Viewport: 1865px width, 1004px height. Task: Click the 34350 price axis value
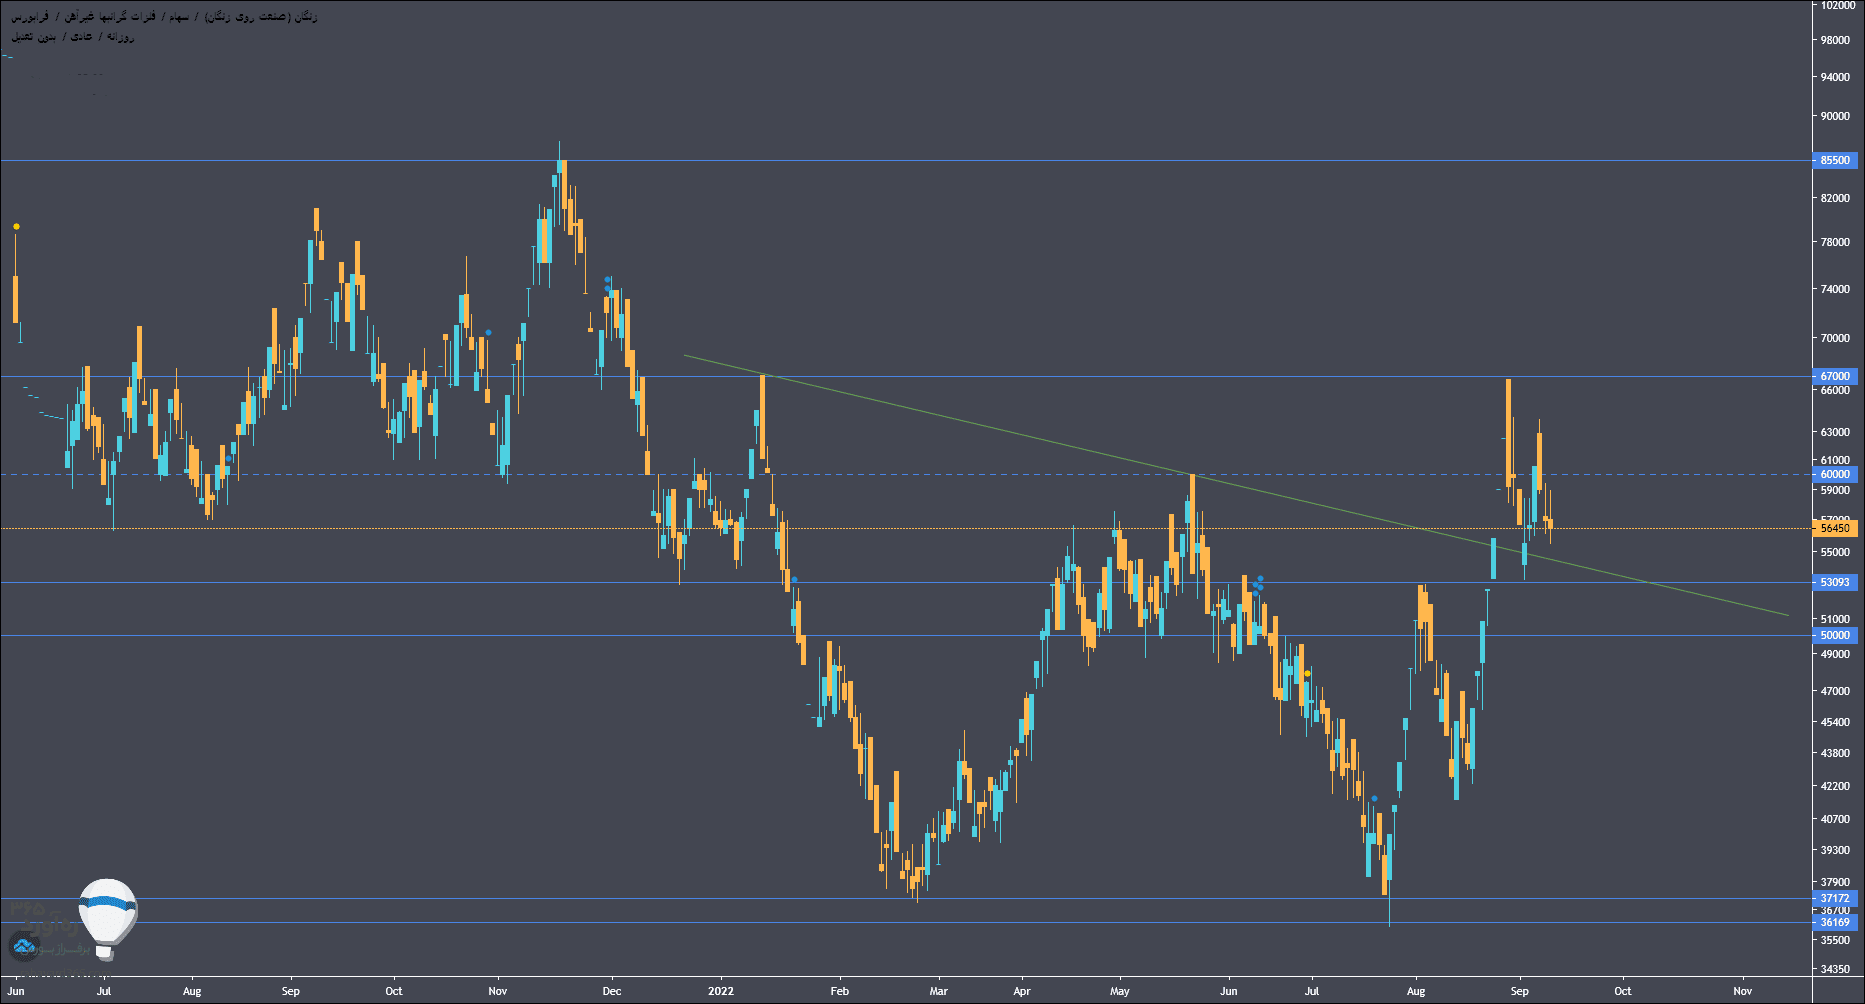[x=1836, y=969]
